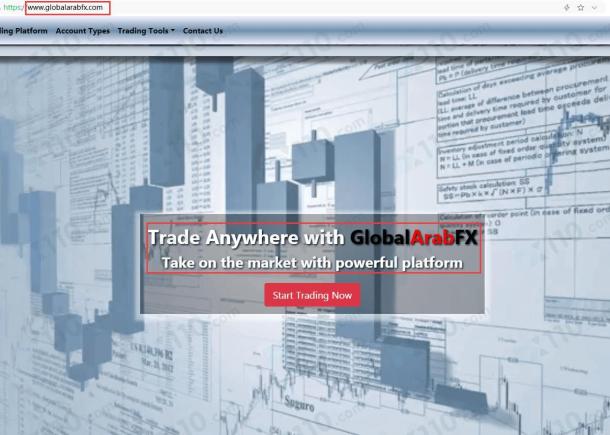Click 'Take on the market with powerful platform' text
This screenshot has width=610, height=435.
pos(312,263)
